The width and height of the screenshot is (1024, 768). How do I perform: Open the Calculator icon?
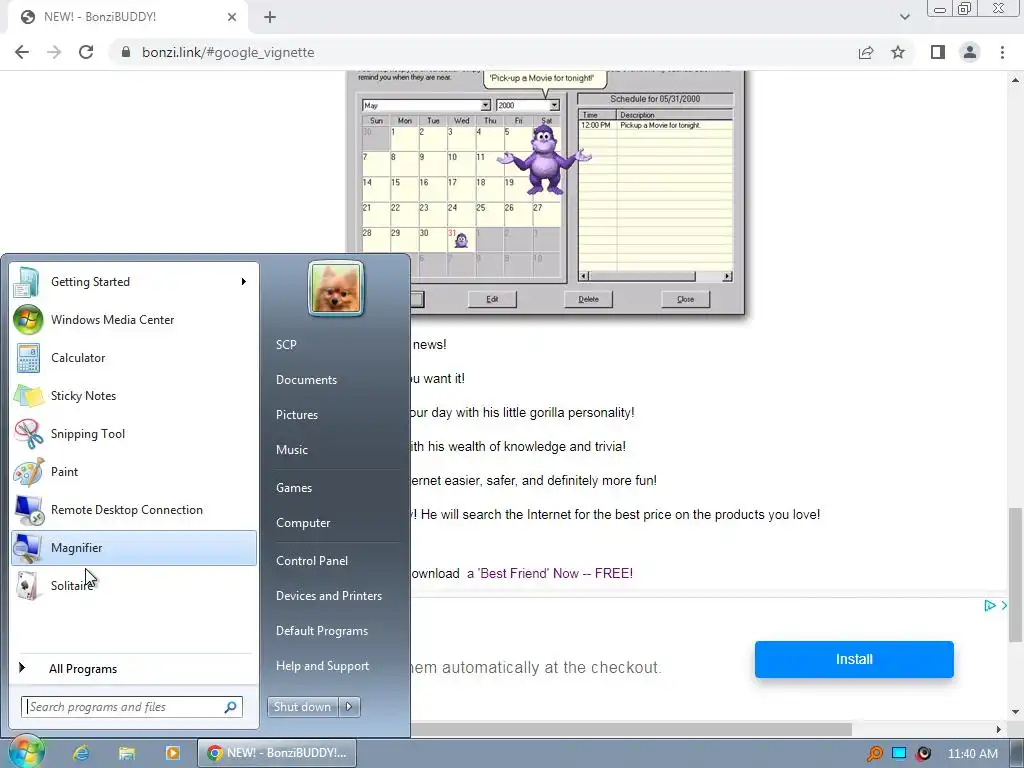pos(28,358)
